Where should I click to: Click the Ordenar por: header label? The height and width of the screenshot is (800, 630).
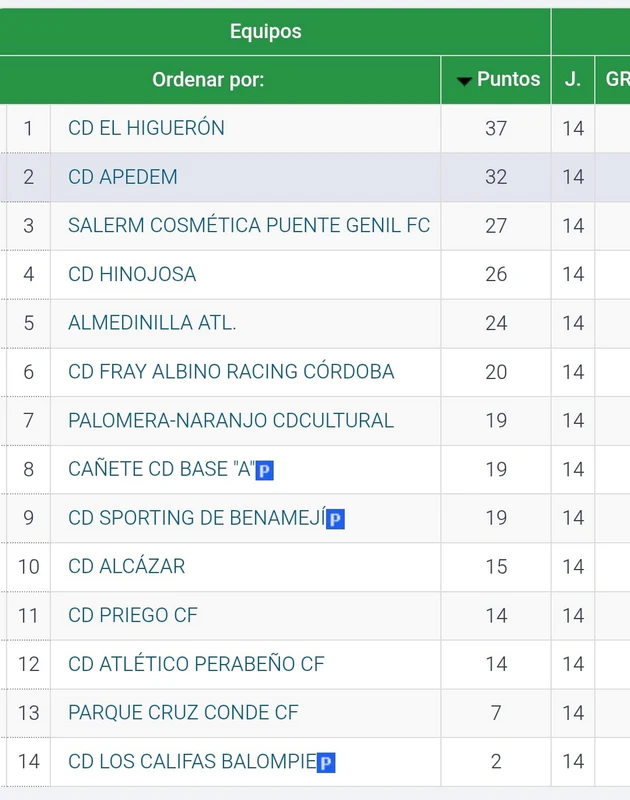pyautogui.click(x=208, y=79)
